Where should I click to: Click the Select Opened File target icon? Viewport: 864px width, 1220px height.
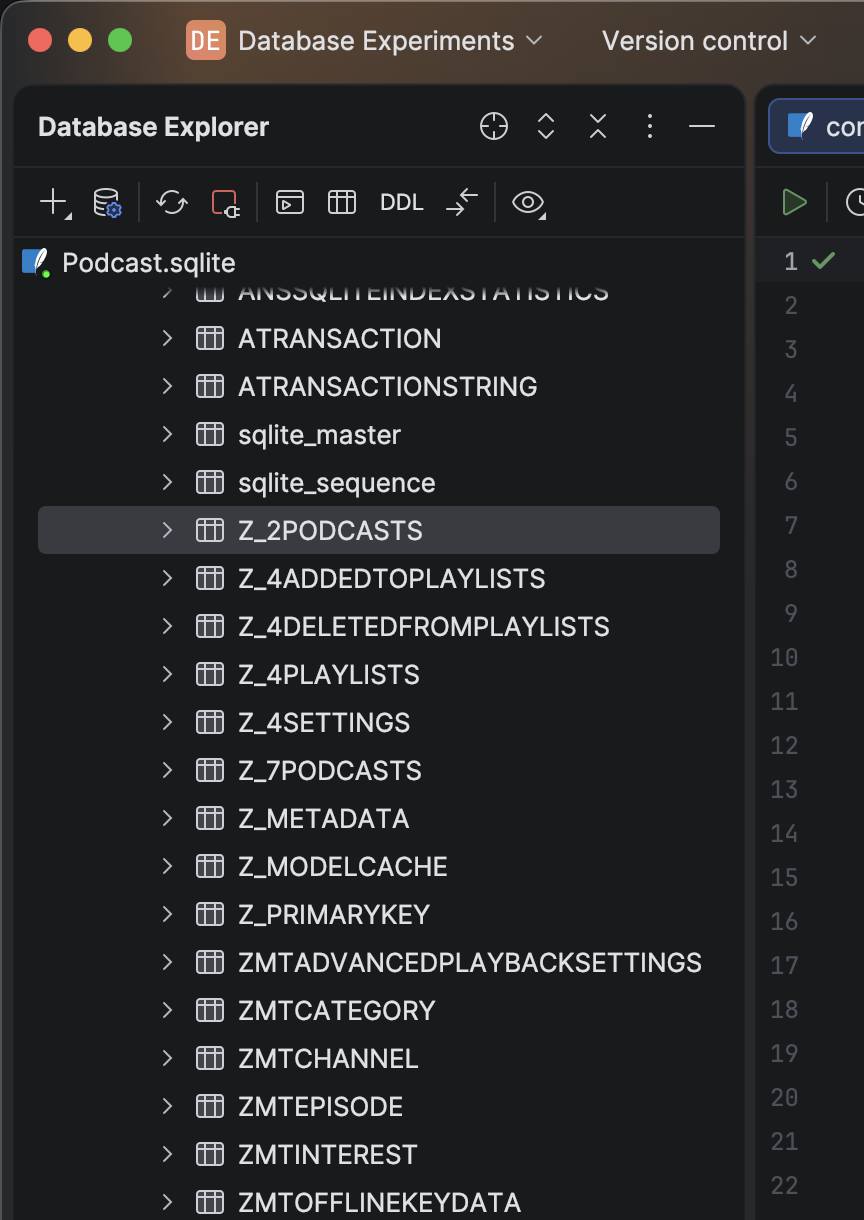coord(494,126)
